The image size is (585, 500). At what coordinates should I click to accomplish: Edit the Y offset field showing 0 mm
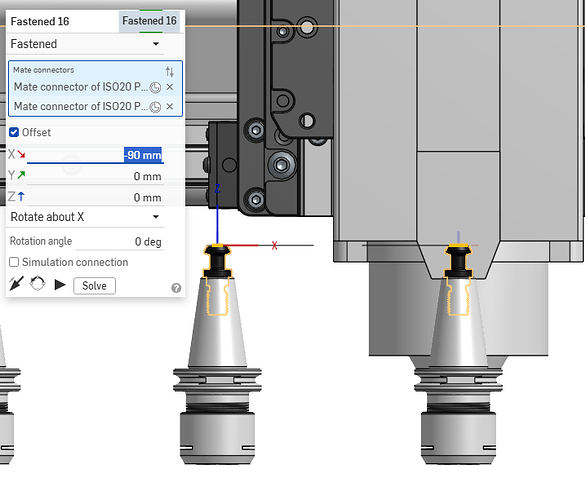95,176
